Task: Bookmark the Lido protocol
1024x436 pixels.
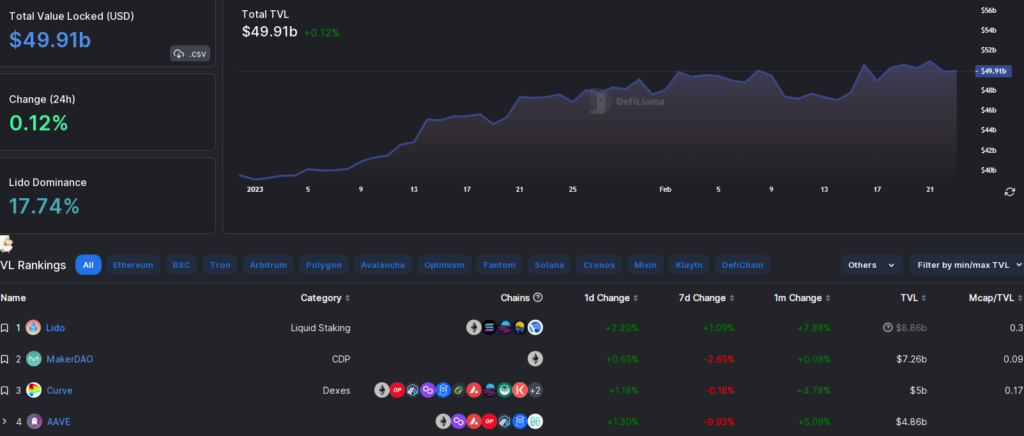Action: [5, 328]
